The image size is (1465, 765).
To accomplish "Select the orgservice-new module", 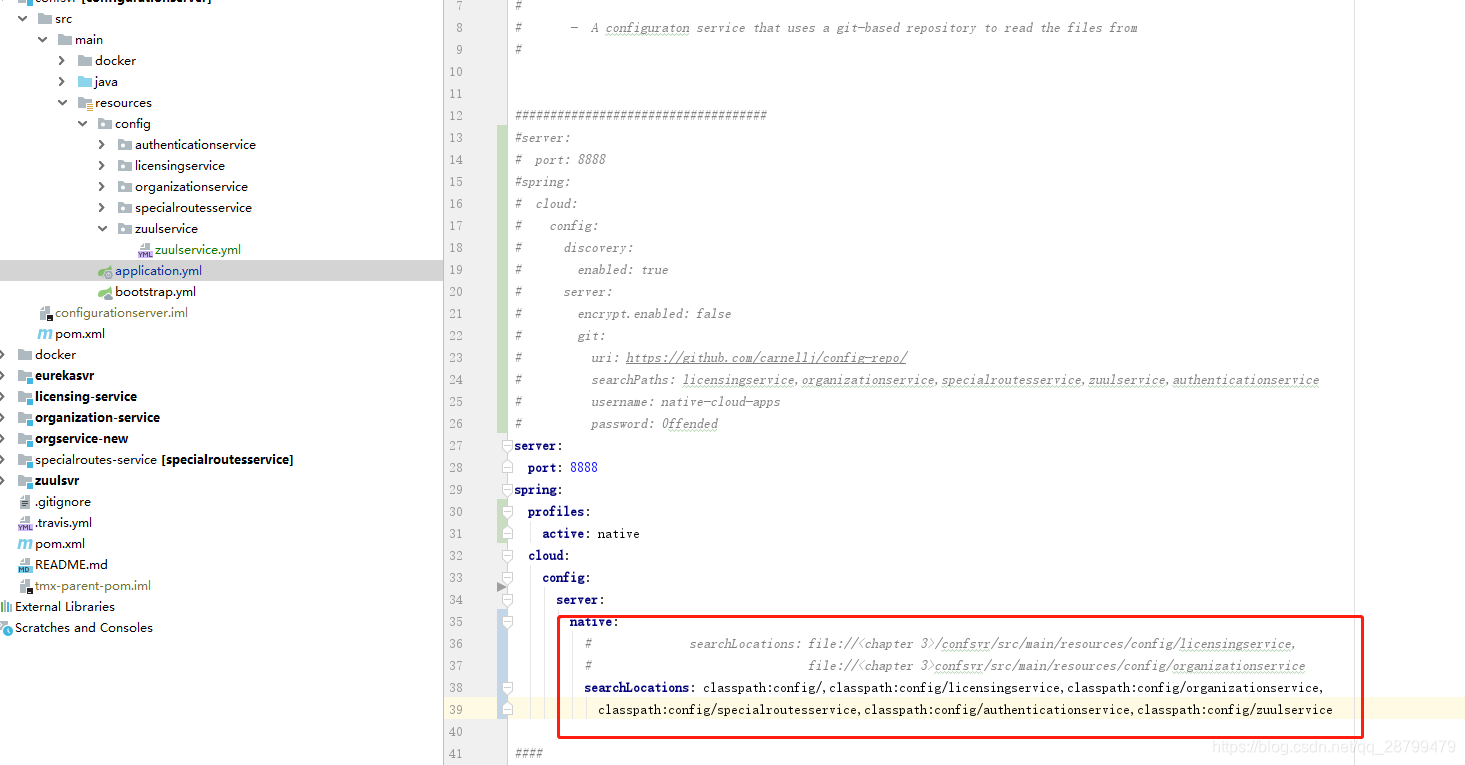I will pos(81,439).
